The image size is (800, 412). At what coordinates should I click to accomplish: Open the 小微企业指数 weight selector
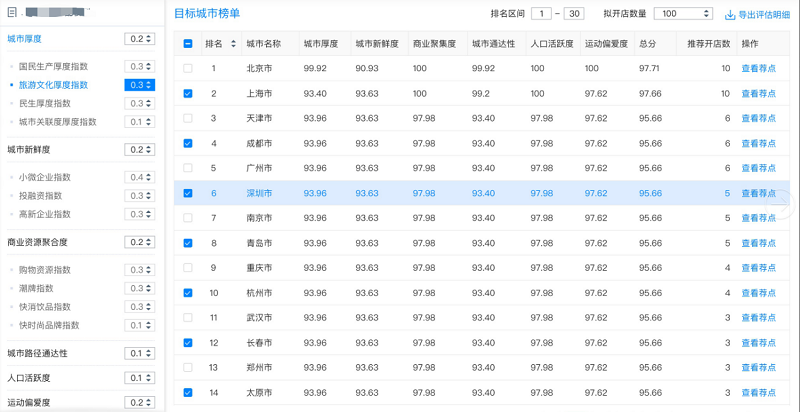coord(140,177)
